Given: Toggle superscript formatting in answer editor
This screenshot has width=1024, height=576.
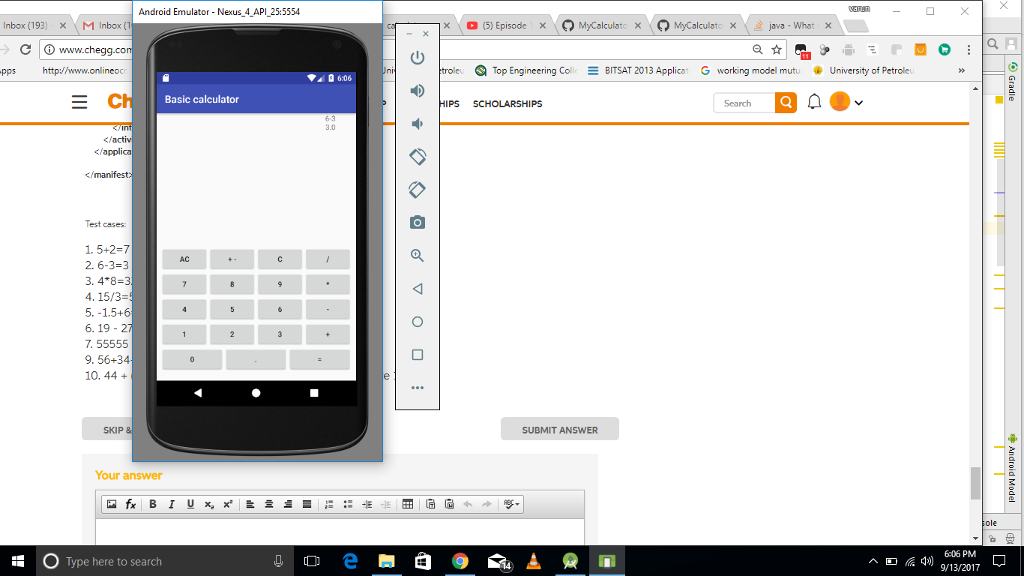Looking at the screenshot, I should tap(228, 504).
